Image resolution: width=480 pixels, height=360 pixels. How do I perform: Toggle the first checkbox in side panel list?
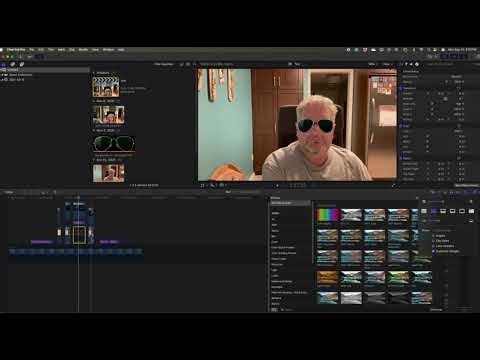(434, 235)
